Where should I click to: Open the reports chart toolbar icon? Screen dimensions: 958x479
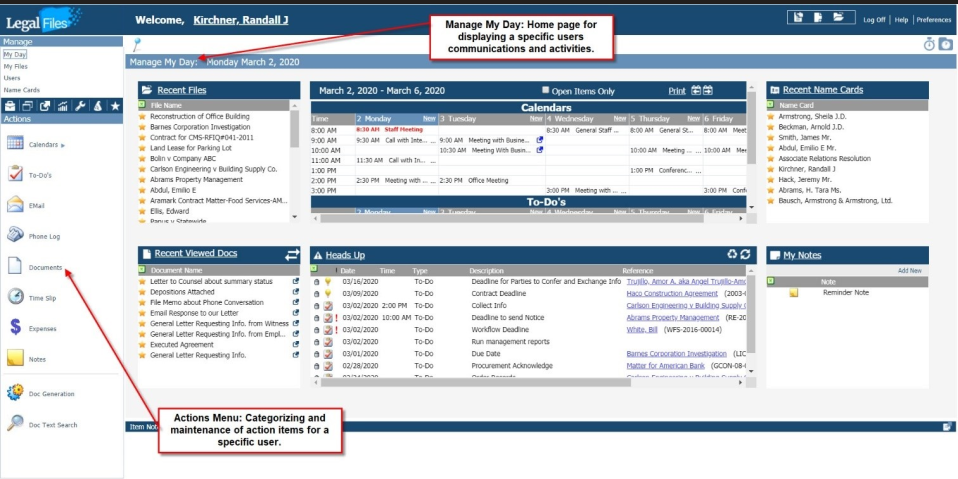(62, 106)
